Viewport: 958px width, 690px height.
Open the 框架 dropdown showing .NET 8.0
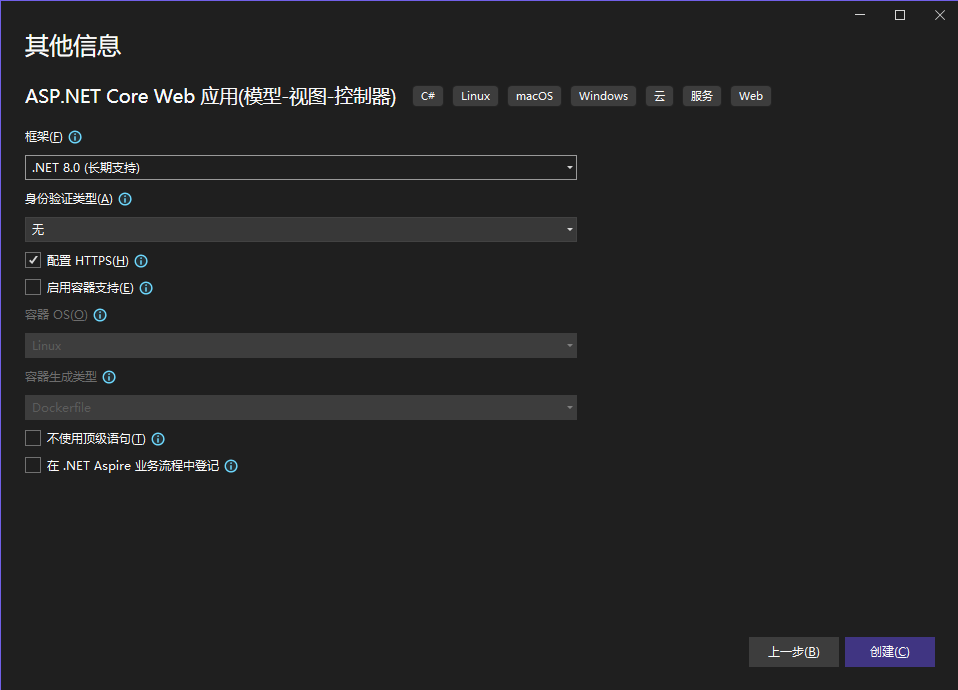pyautogui.click(x=301, y=167)
